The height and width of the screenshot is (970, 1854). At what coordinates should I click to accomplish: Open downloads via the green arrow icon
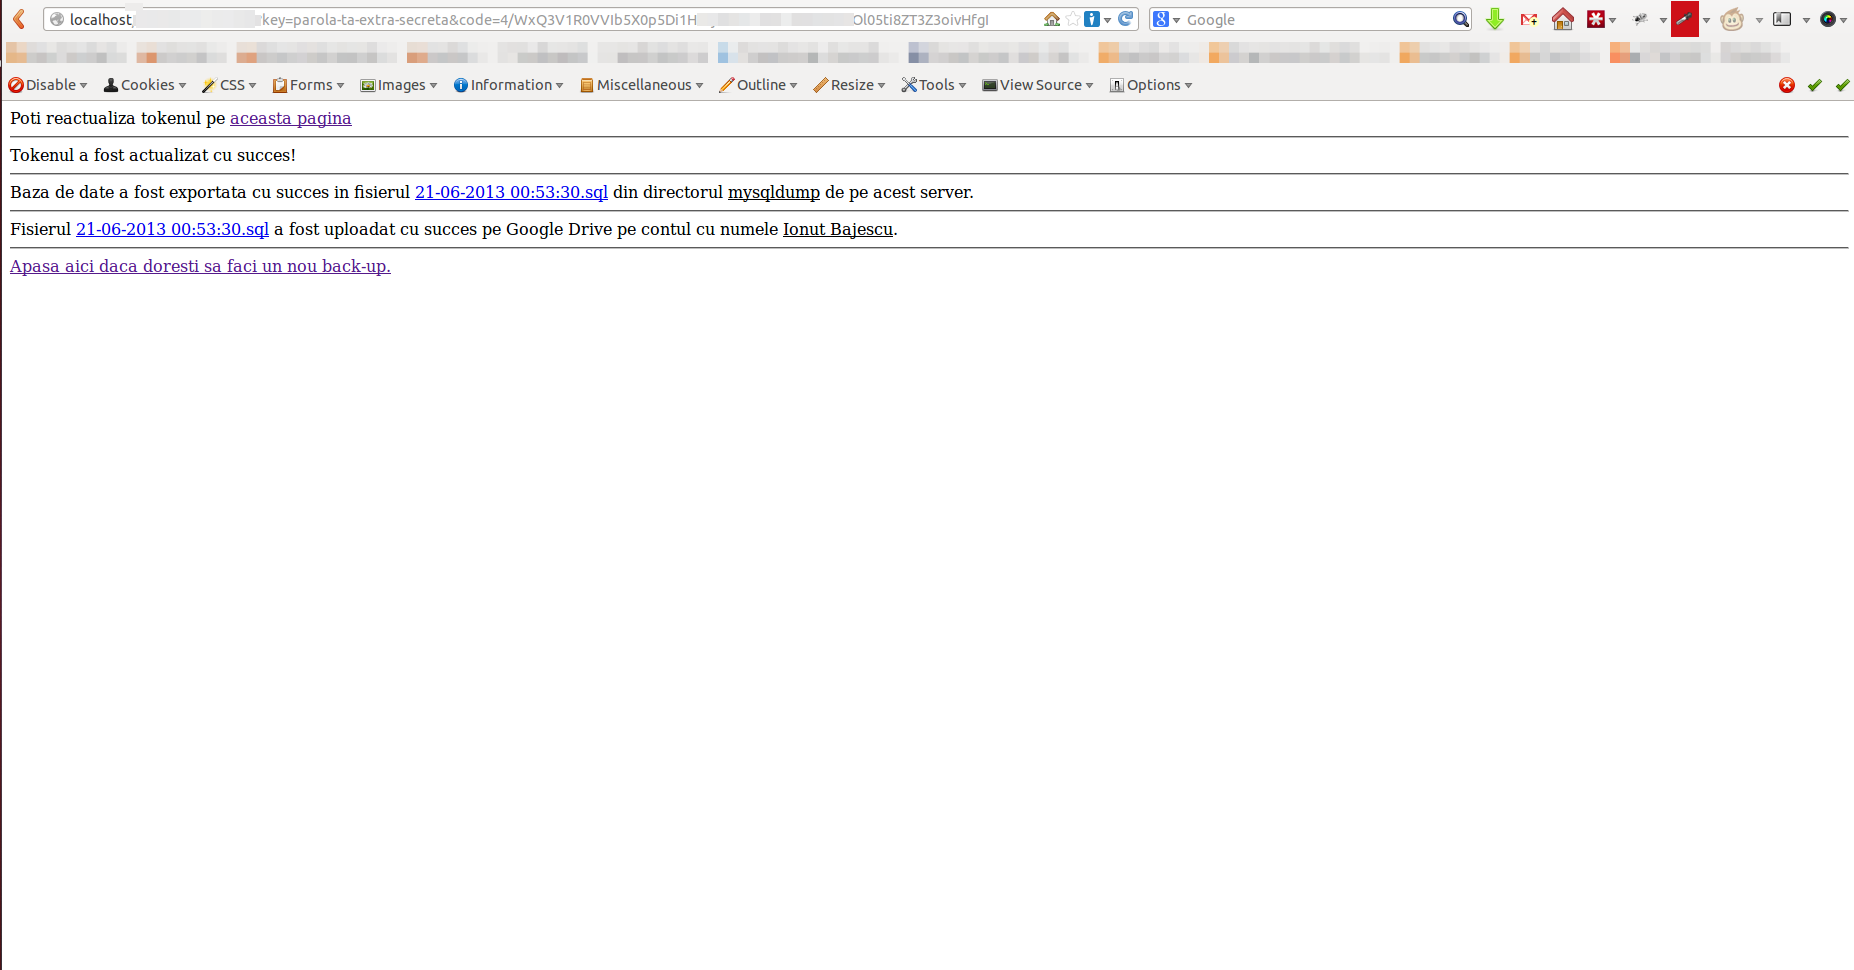click(x=1495, y=19)
